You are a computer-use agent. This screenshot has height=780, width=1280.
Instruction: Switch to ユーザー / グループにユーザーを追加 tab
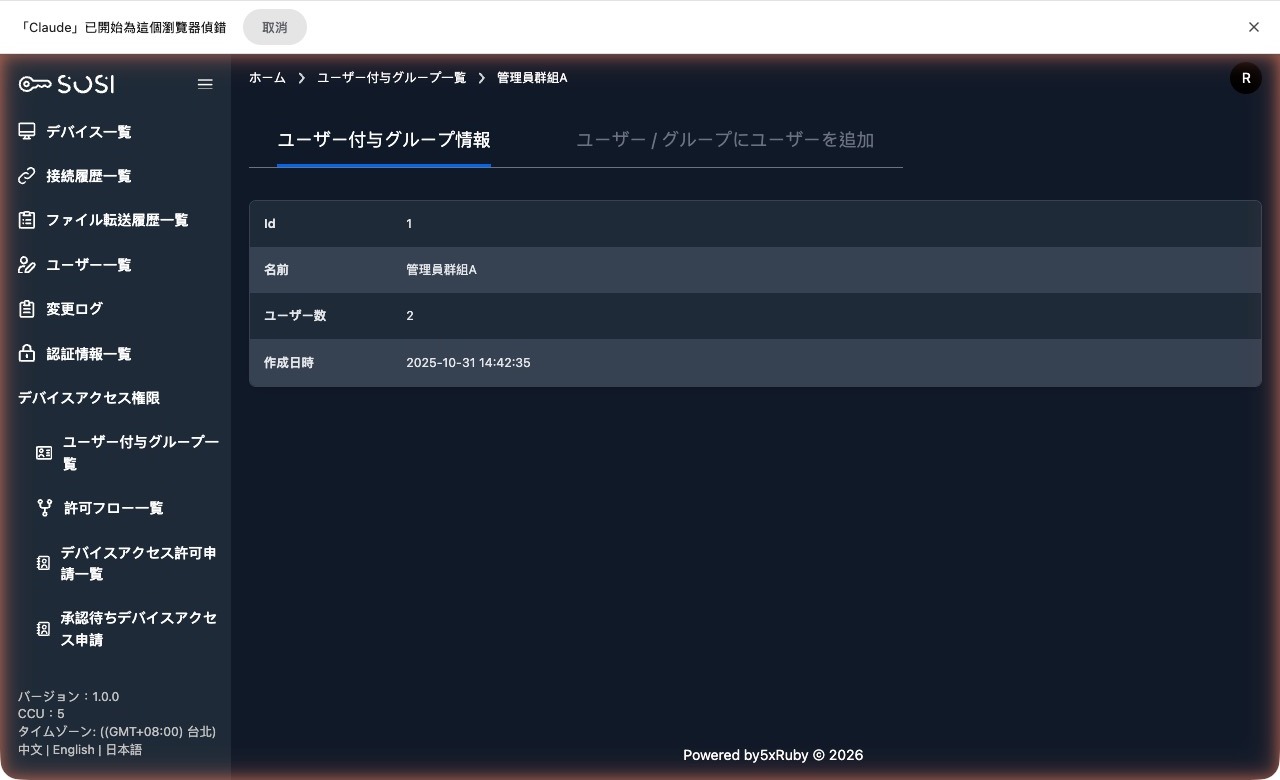724,140
